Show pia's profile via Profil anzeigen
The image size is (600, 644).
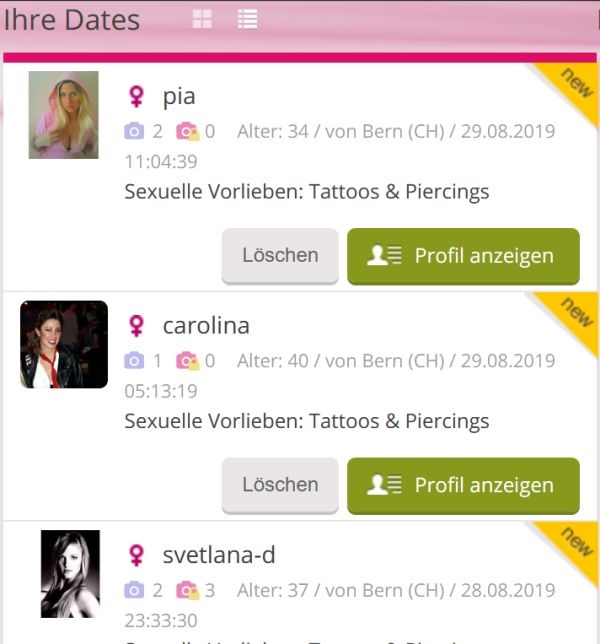463,256
